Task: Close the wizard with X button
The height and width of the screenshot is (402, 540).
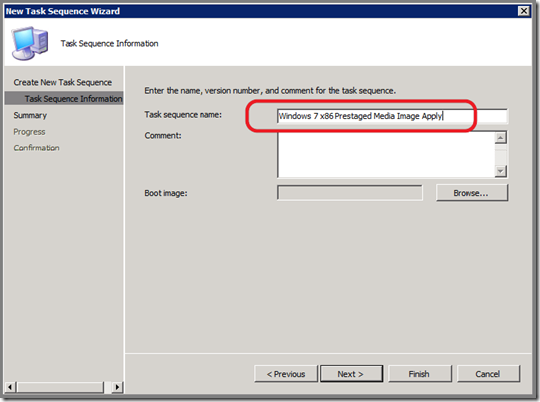Action: point(524,11)
